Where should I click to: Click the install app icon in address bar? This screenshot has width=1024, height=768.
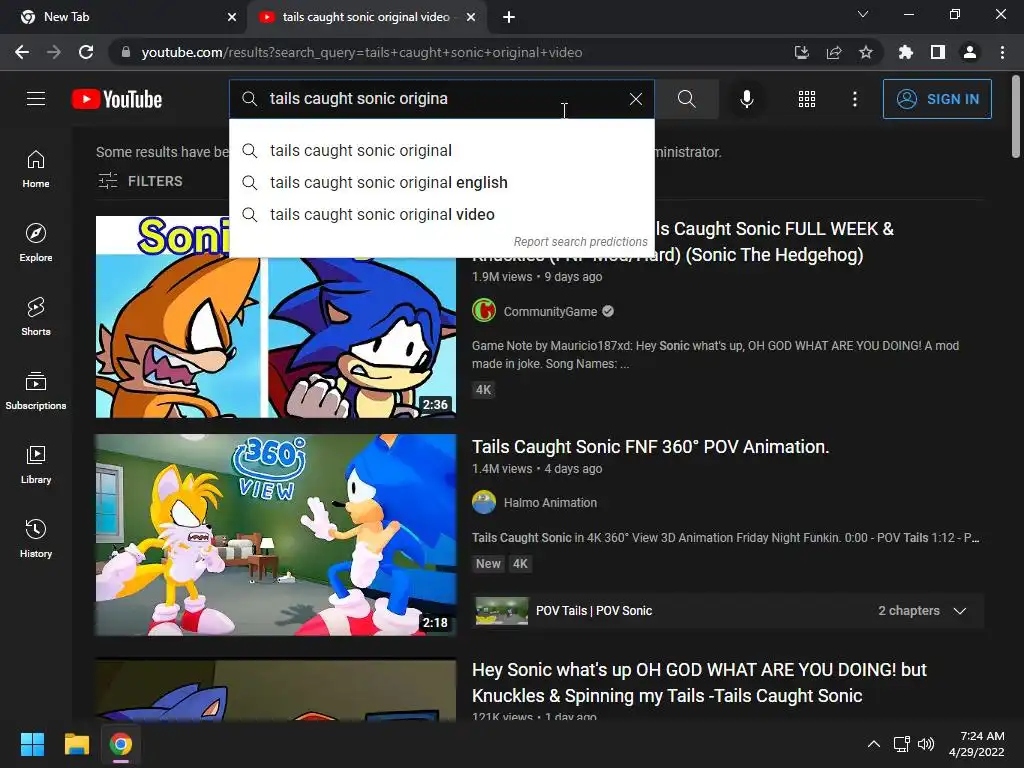click(x=801, y=52)
